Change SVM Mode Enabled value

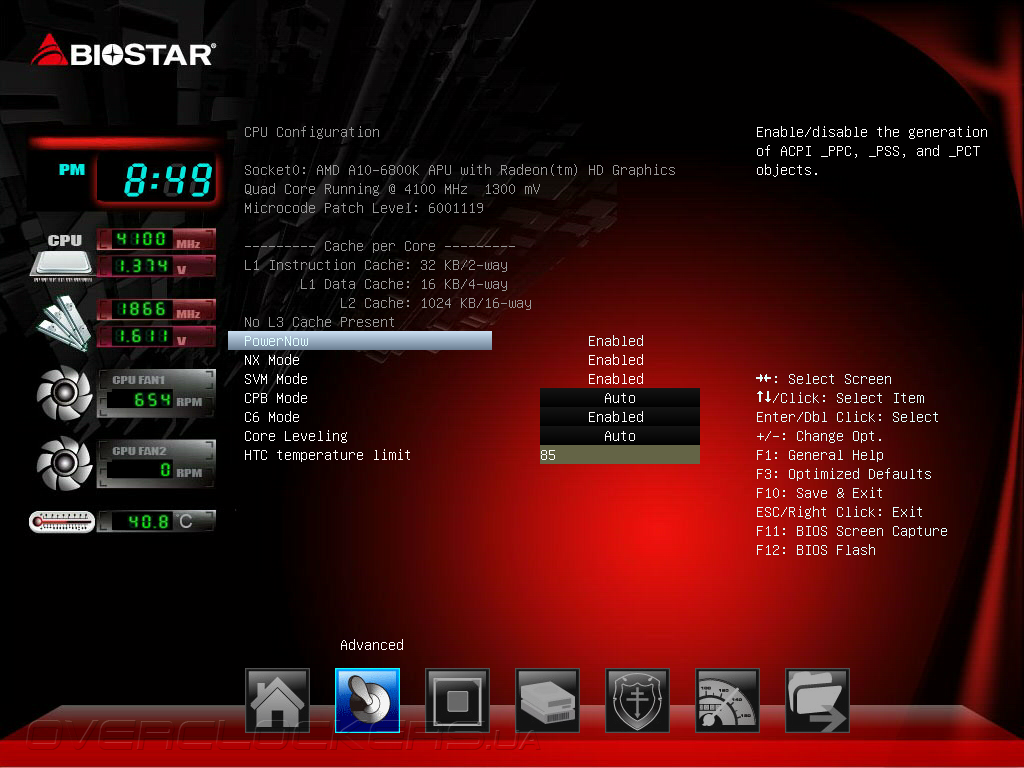tap(616, 379)
